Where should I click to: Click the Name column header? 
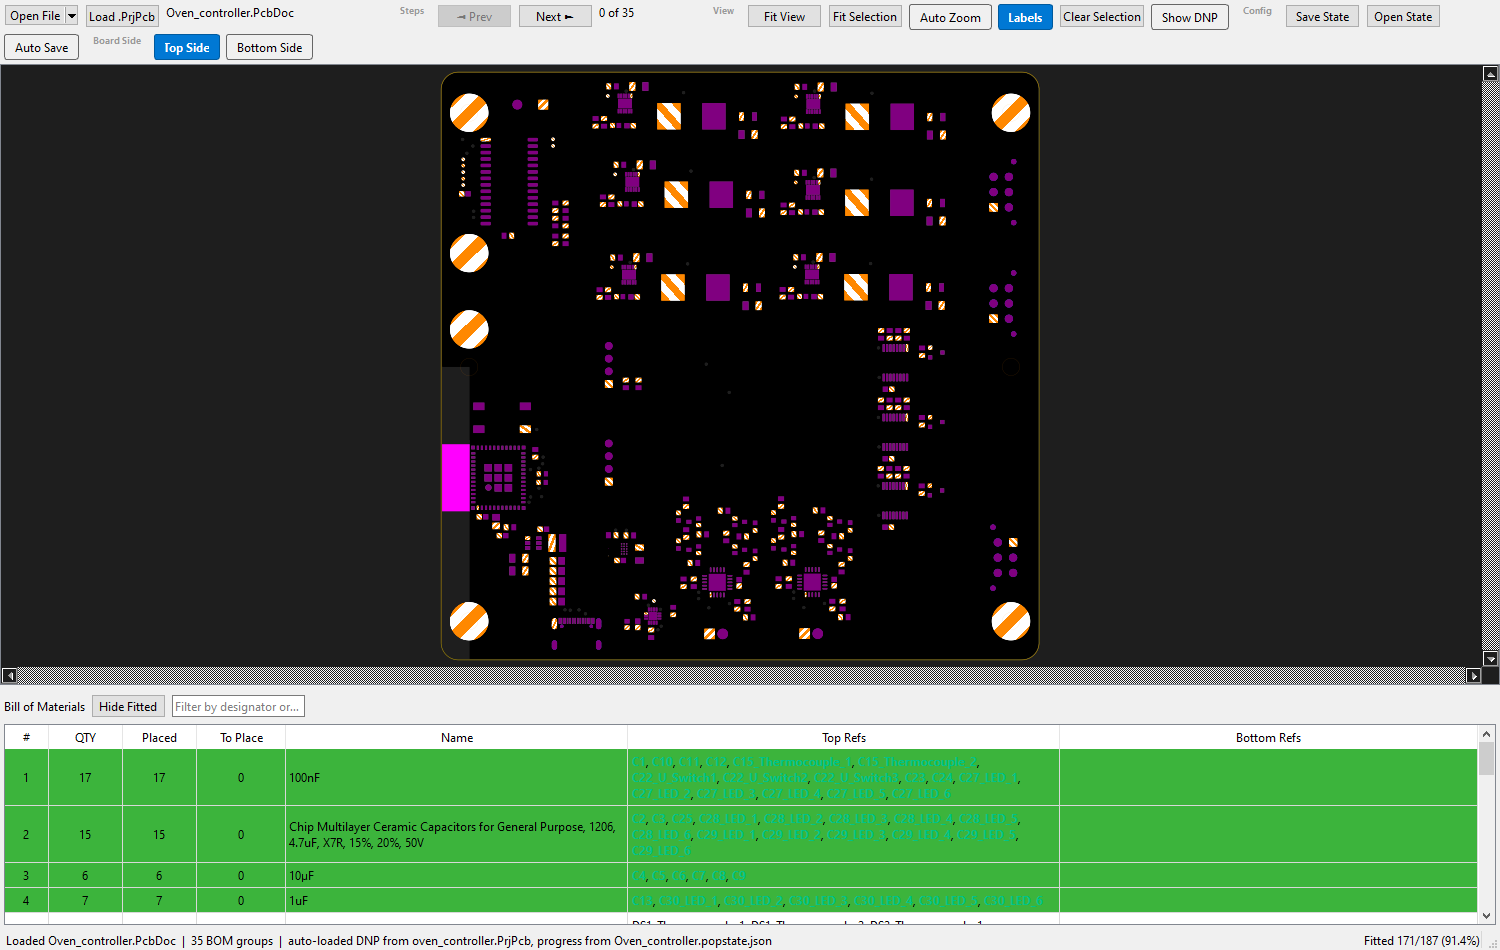[457, 737]
